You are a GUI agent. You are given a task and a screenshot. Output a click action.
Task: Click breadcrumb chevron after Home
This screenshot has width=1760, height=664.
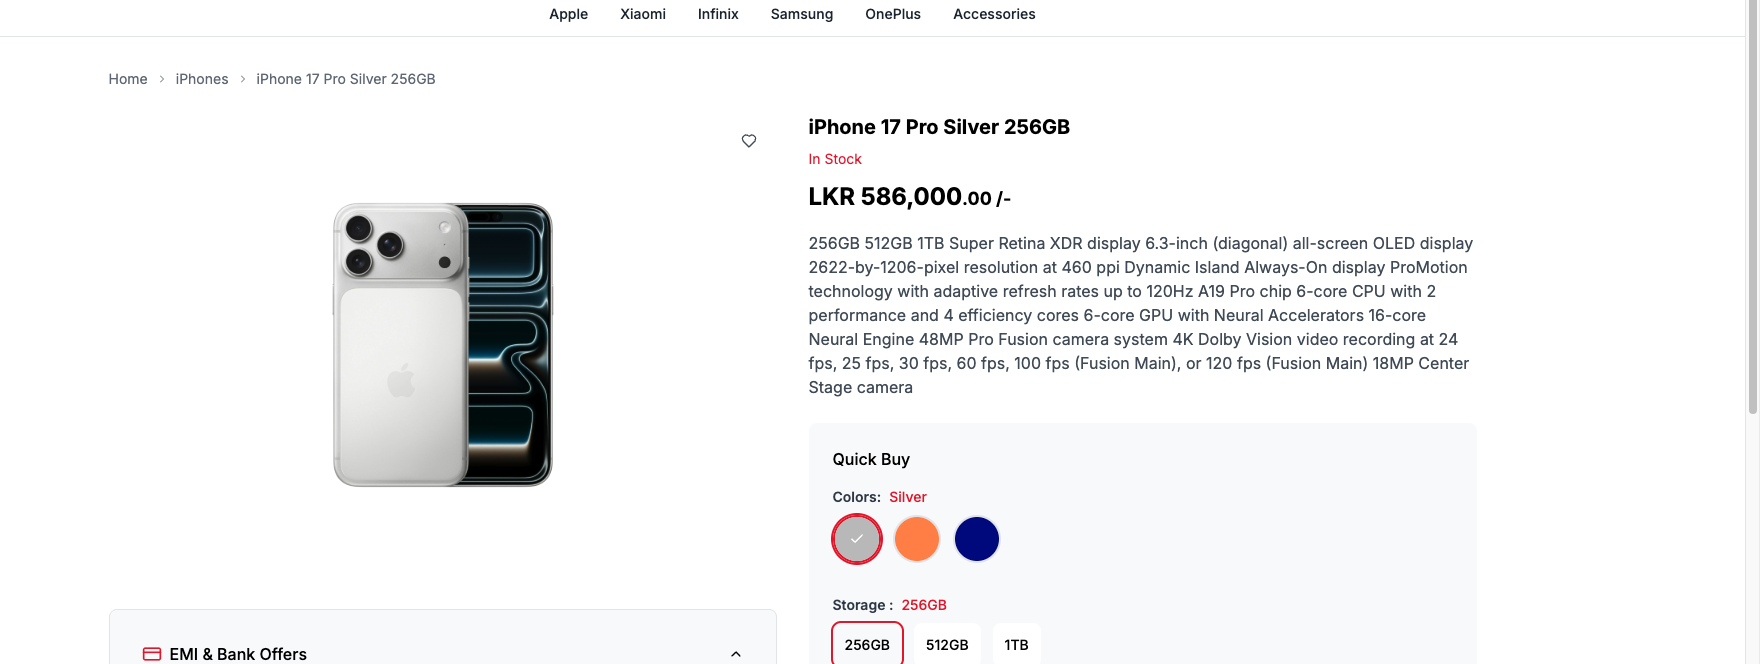pyautogui.click(x=161, y=79)
